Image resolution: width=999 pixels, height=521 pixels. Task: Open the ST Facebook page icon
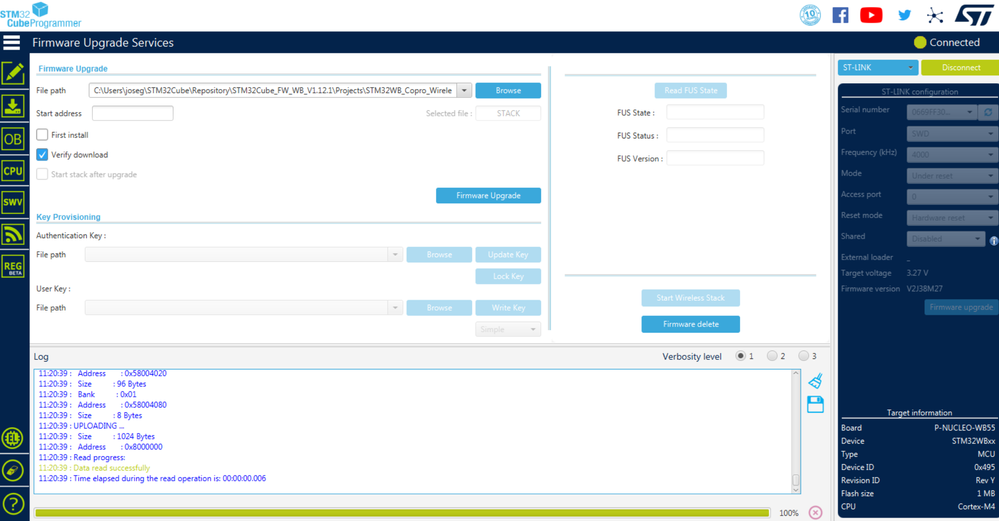pyautogui.click(x=840, y=15)
